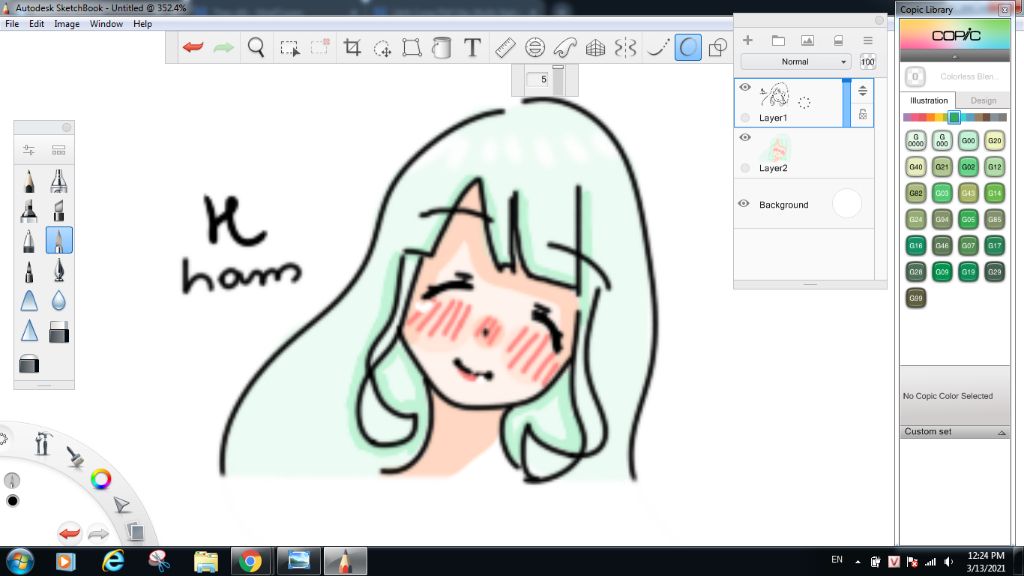Open the Draw Styles shapes tool
Image resolution: width=1024 pixels, height=576 pixels.
pos(718,48)
